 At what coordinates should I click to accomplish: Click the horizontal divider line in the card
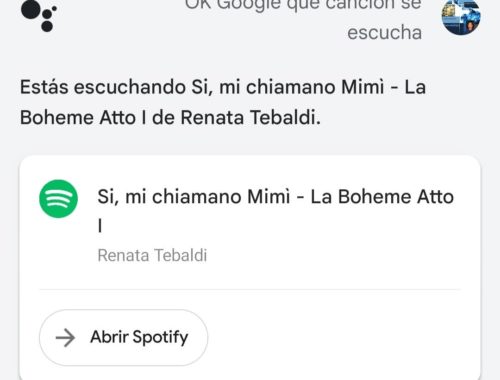[x=250, y=290]
